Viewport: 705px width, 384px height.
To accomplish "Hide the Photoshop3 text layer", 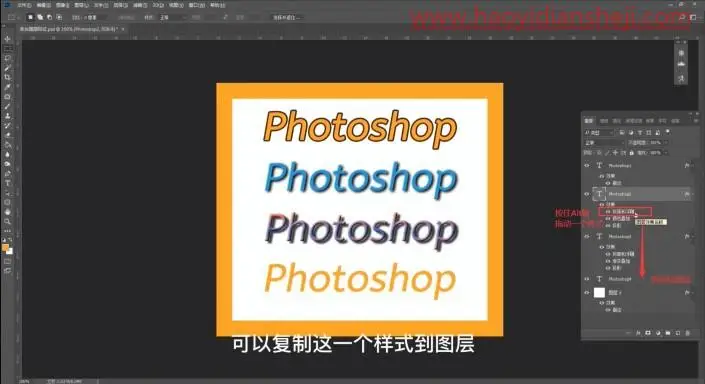I will 587,236.
